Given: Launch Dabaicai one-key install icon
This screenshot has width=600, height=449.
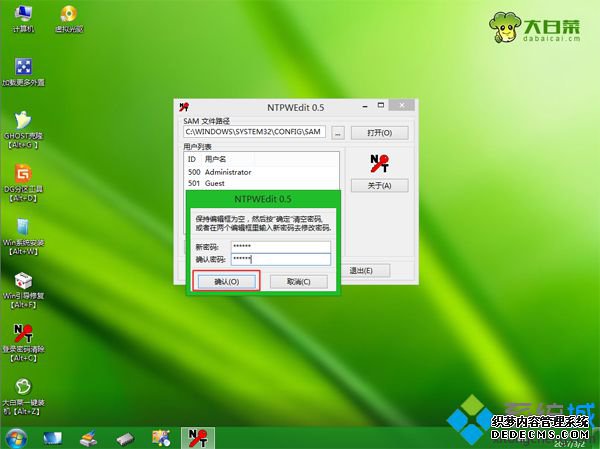Looking at the screenshot, I should (x=23, y=397).
